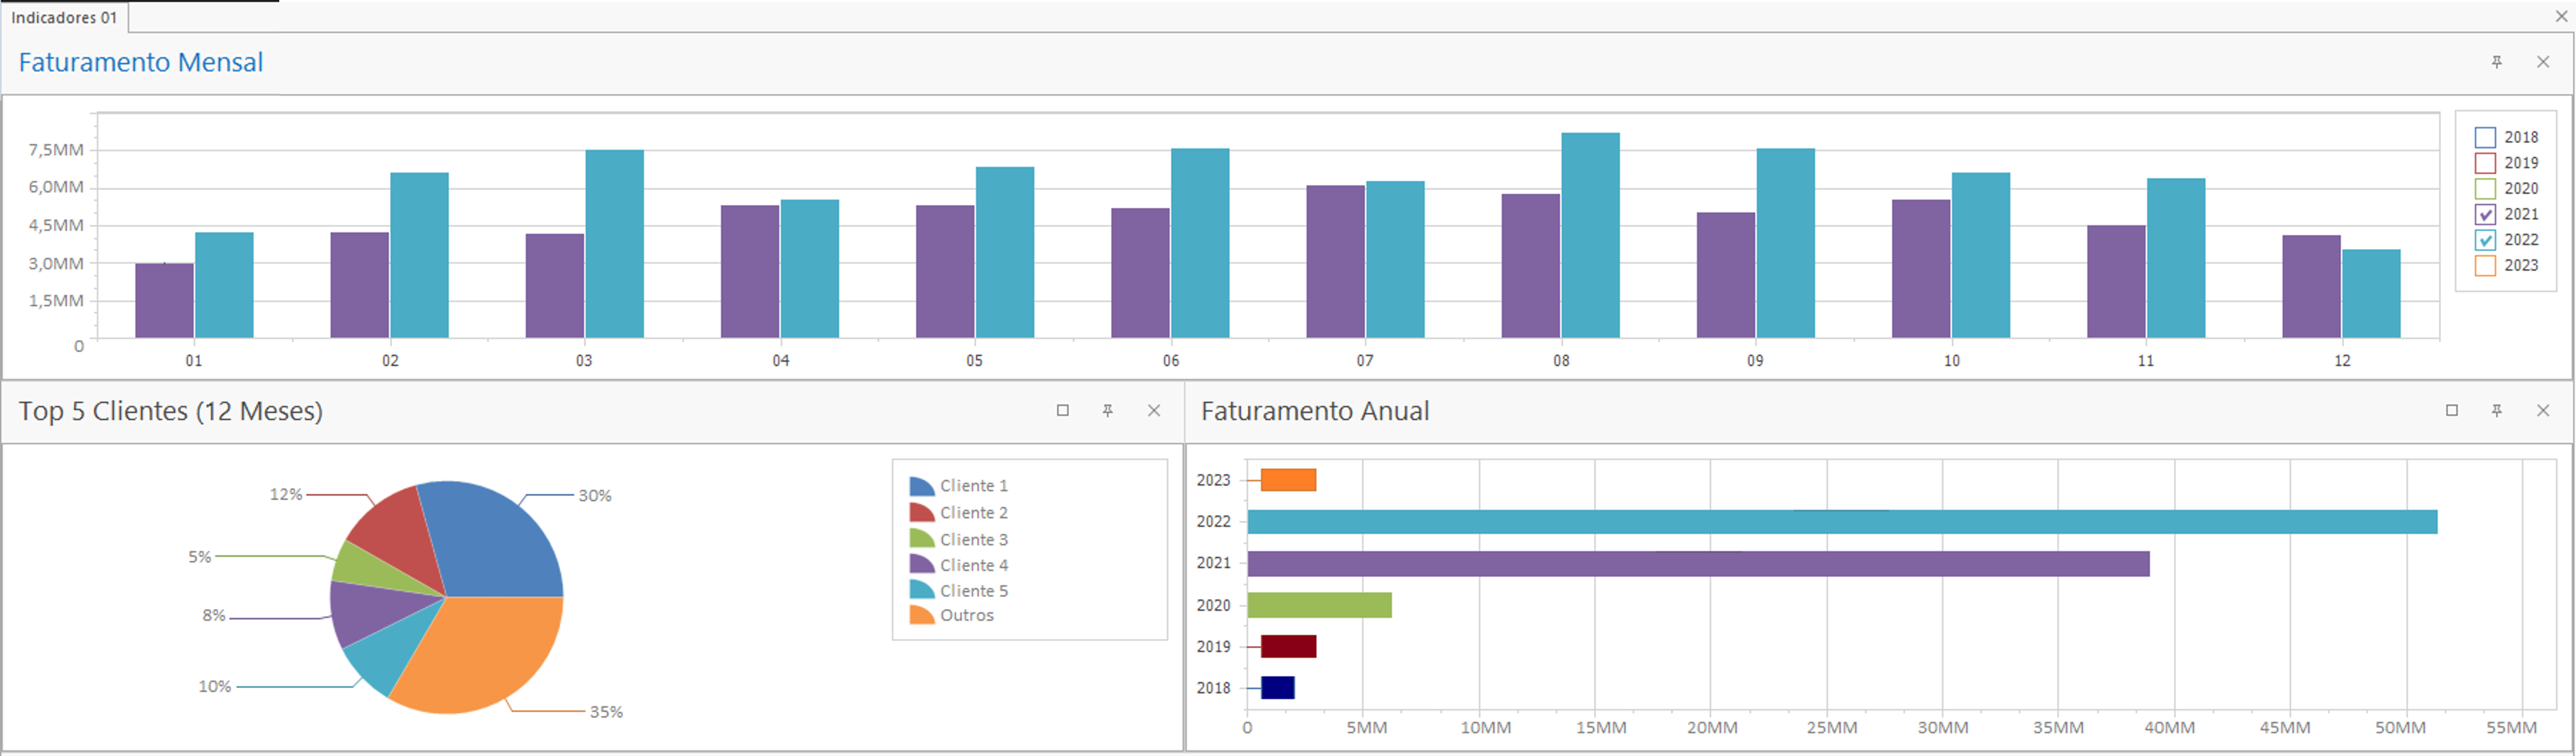Close the Faturamento Anual panel
The height and width of the screenshot is (756, 2576).
pos(2543,410)
